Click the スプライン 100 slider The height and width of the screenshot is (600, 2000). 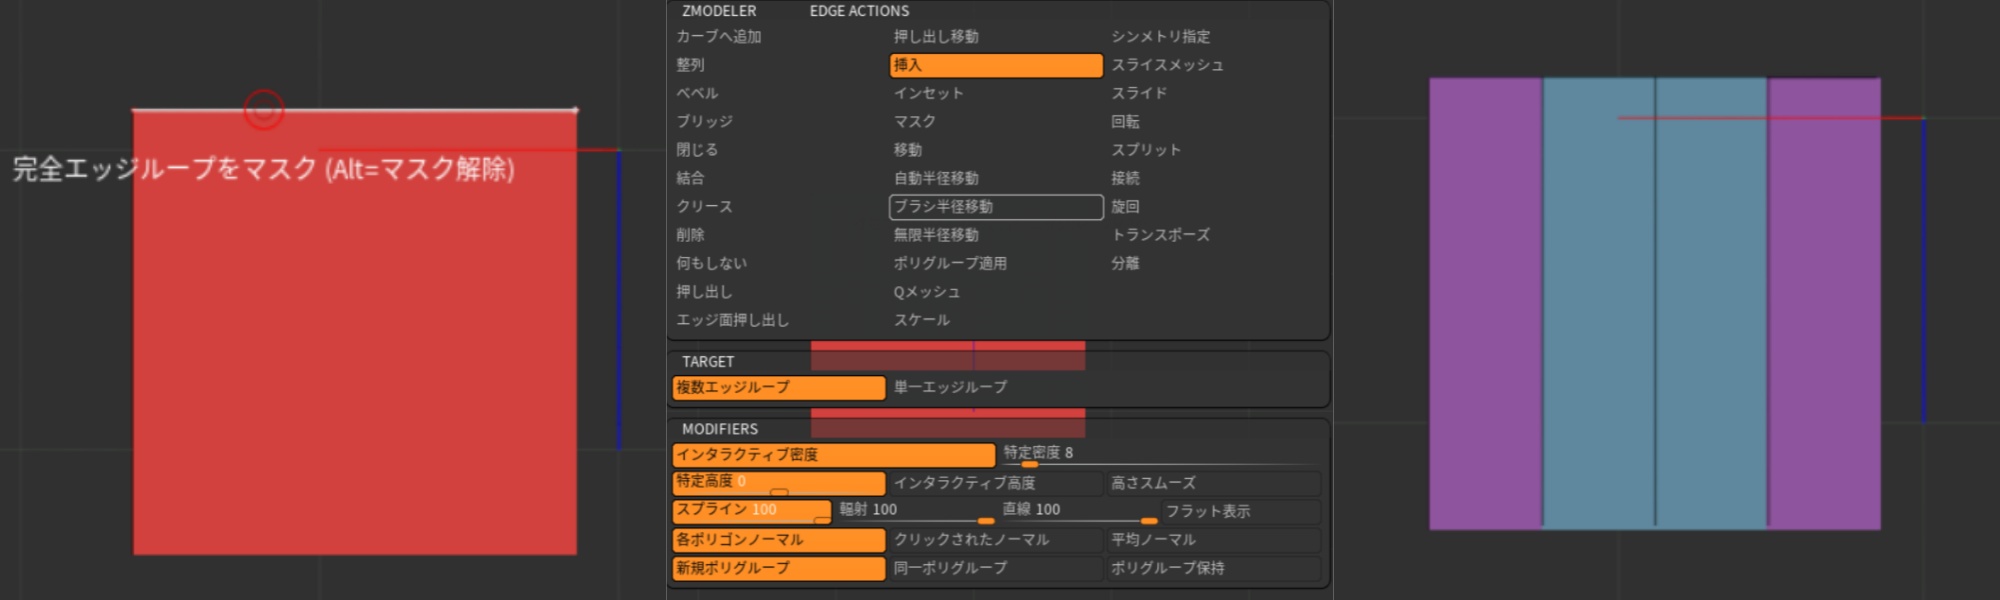tap(752, 511)
